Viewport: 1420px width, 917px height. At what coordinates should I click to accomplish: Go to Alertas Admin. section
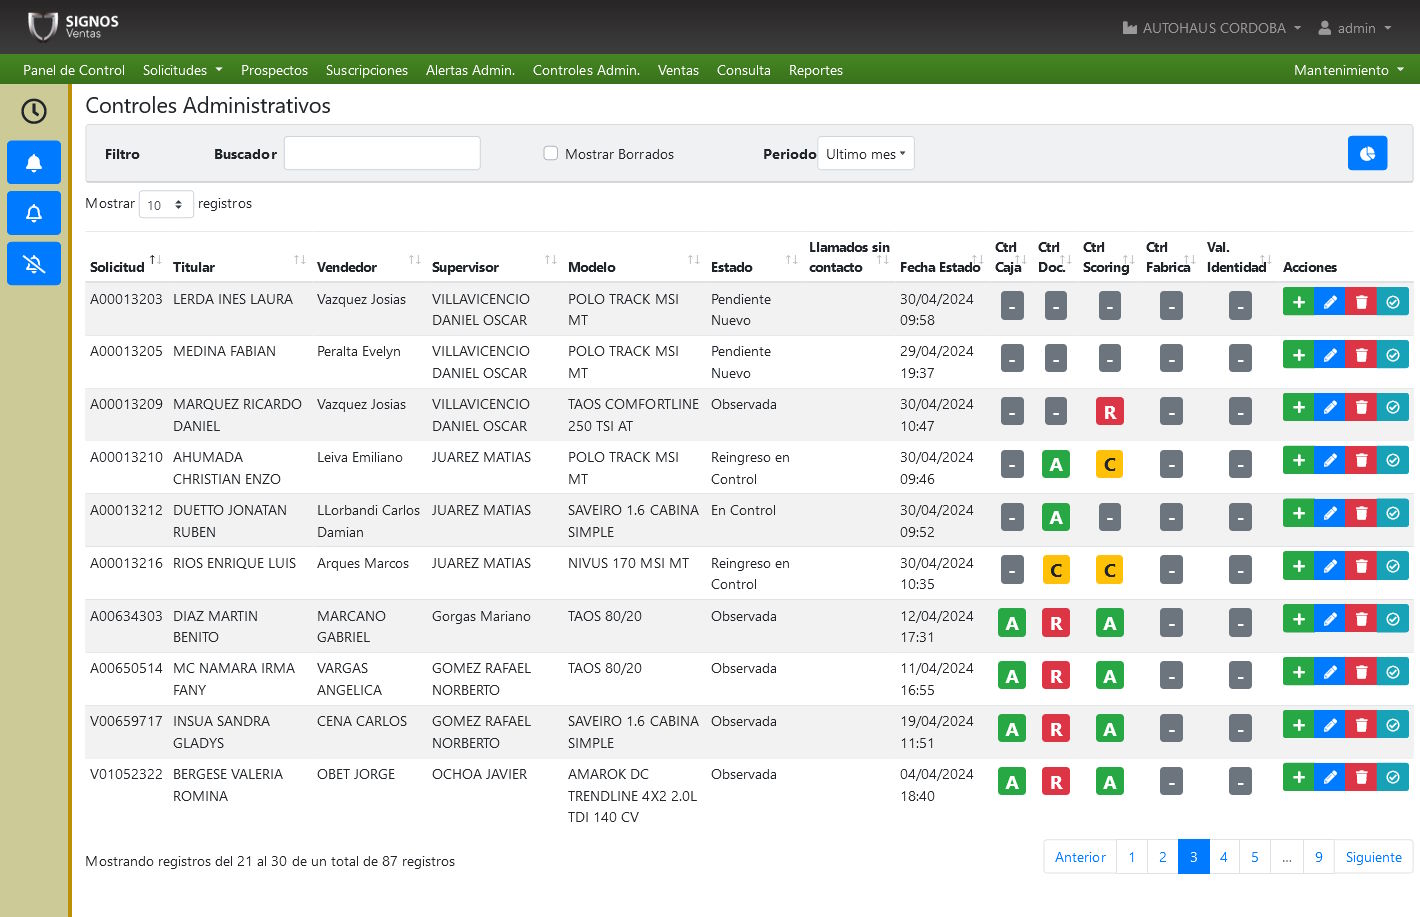point(470,70)
